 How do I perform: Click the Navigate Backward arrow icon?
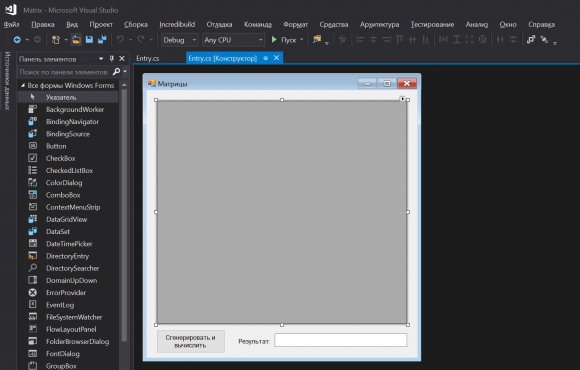click(17, 40)
